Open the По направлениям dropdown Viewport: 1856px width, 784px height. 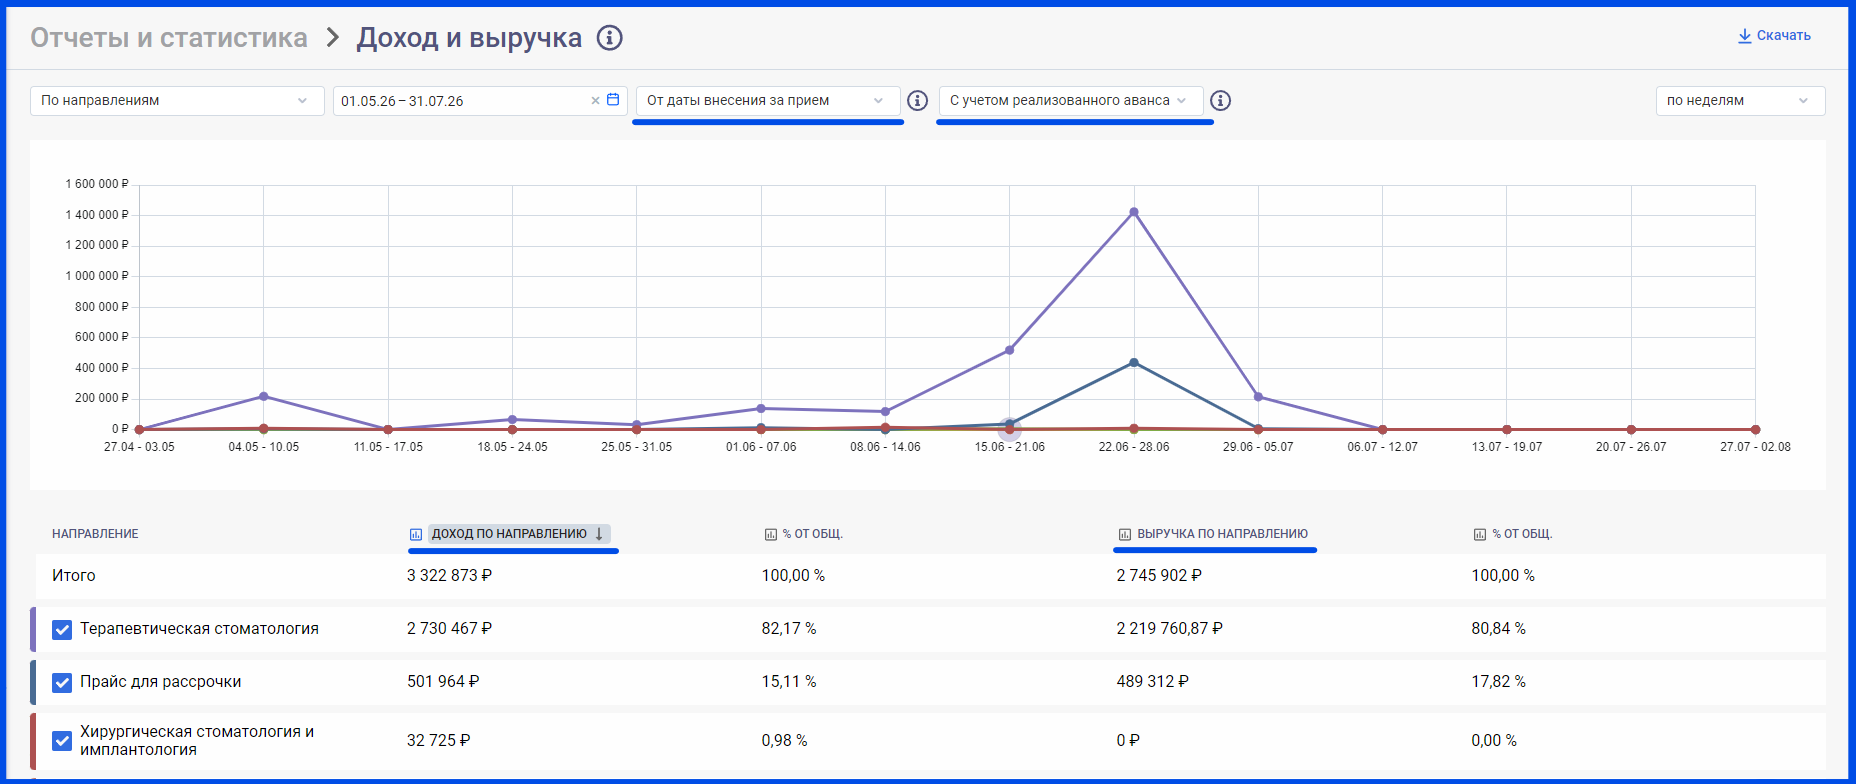[x=177, y=101]
